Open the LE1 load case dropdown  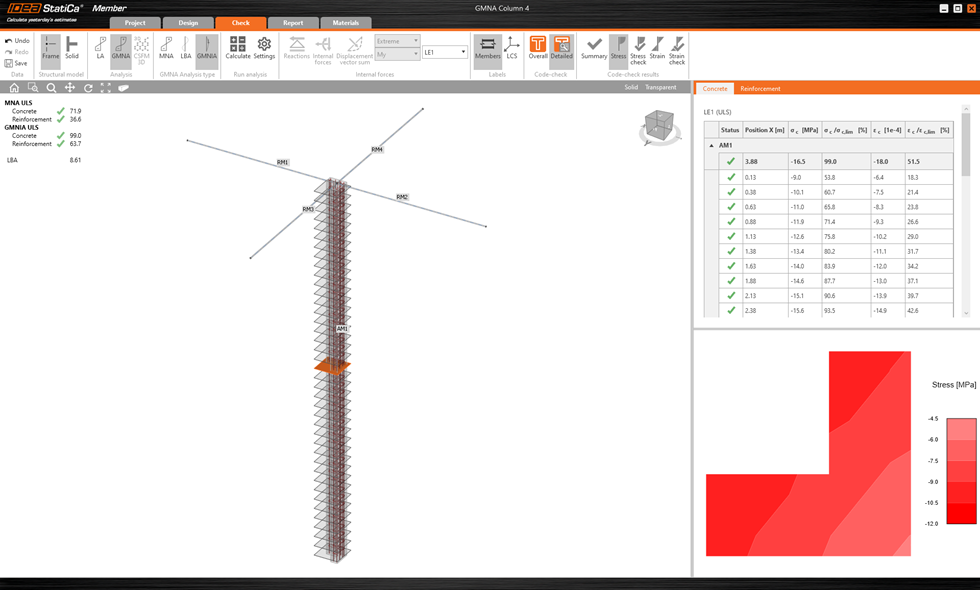point(445,52)
